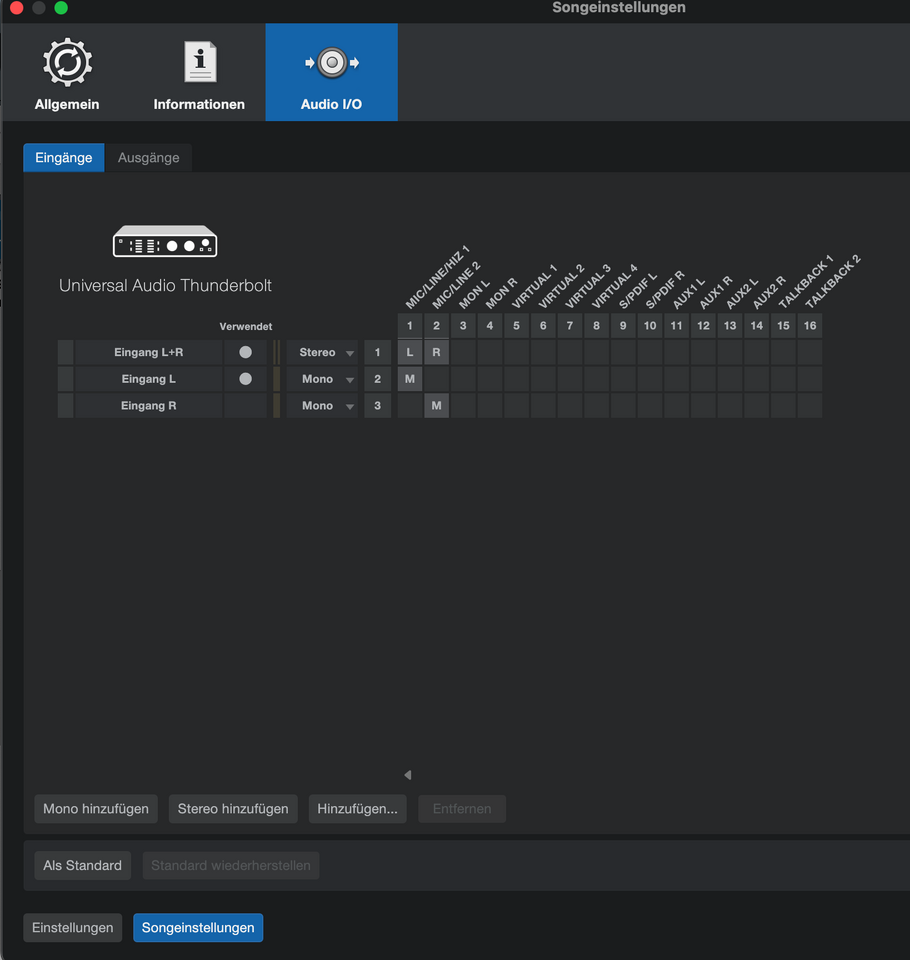910x960 pixels.
Task: Click column header 16 TALKBACK 2
Action: (x=810, y=326)
